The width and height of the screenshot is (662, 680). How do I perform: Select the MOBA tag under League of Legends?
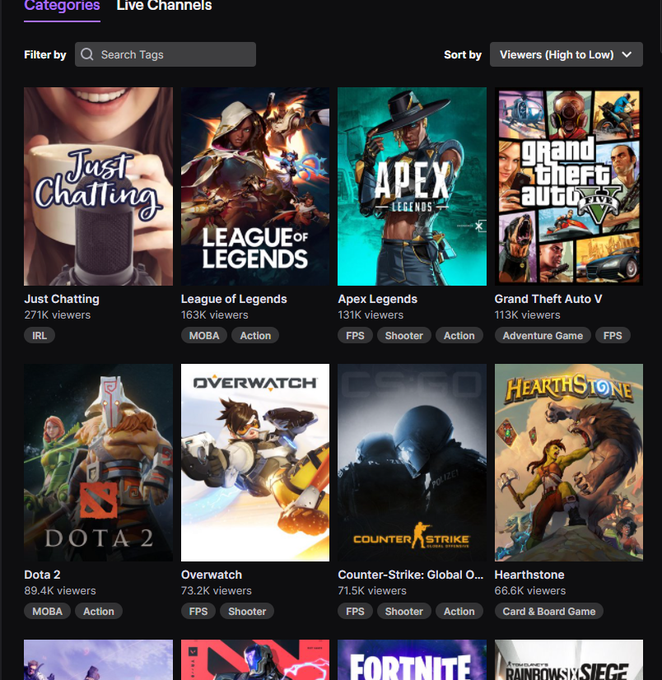204,336
